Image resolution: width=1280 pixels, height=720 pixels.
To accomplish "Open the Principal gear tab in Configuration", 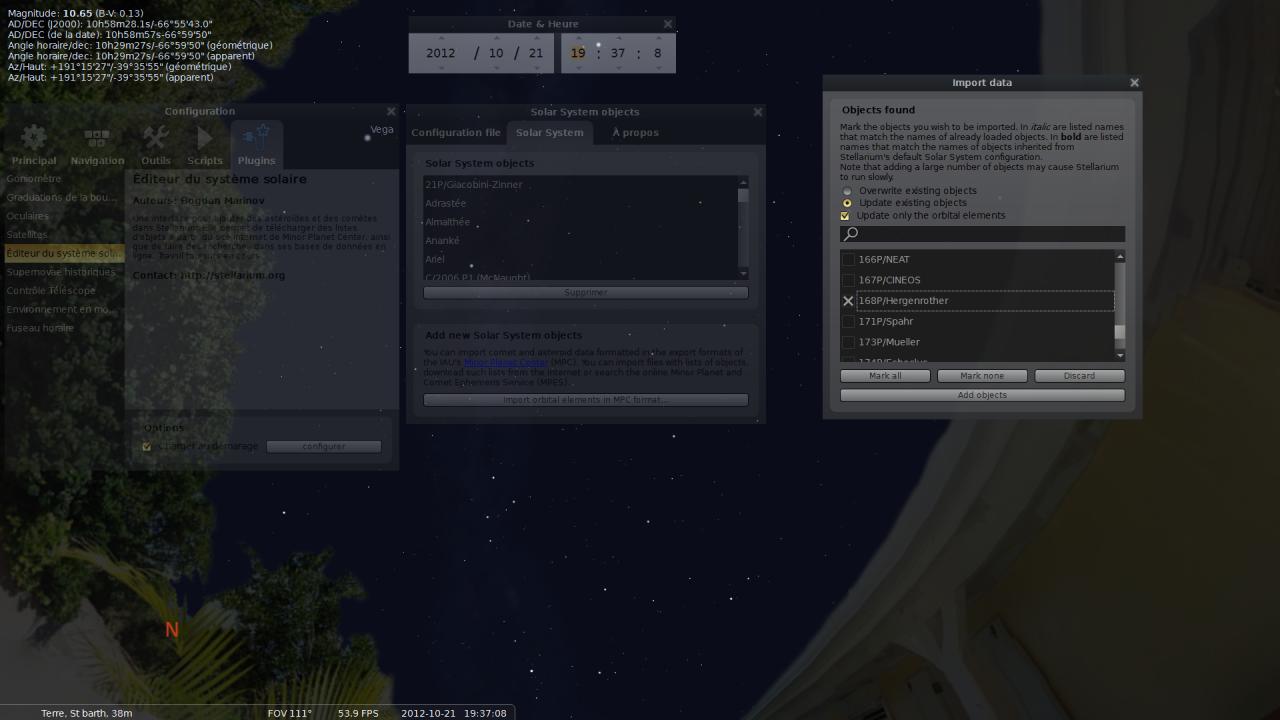I will [x=34, y=144].
